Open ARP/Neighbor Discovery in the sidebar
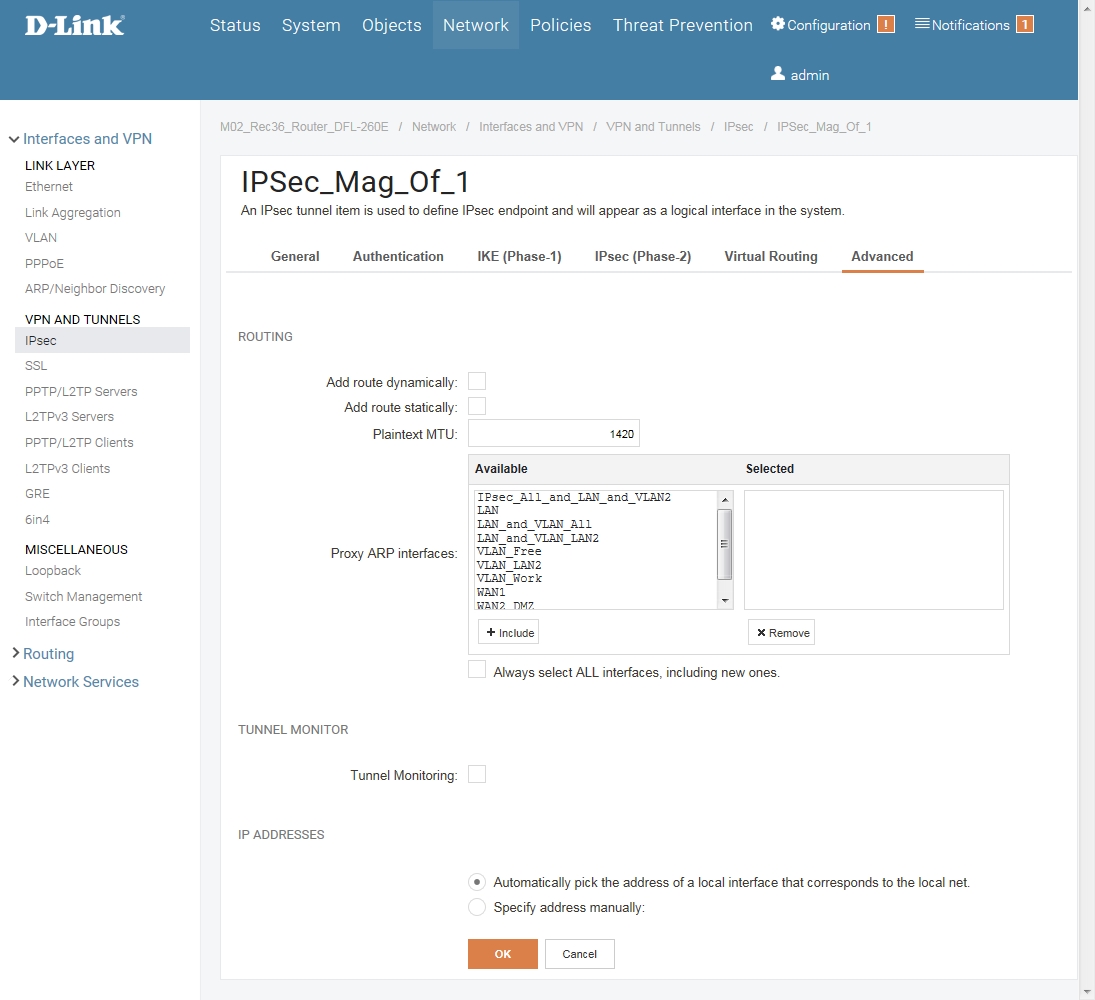Viewport: 1095px width, 1000px height. pyautogui.click(x=95, y=288)
